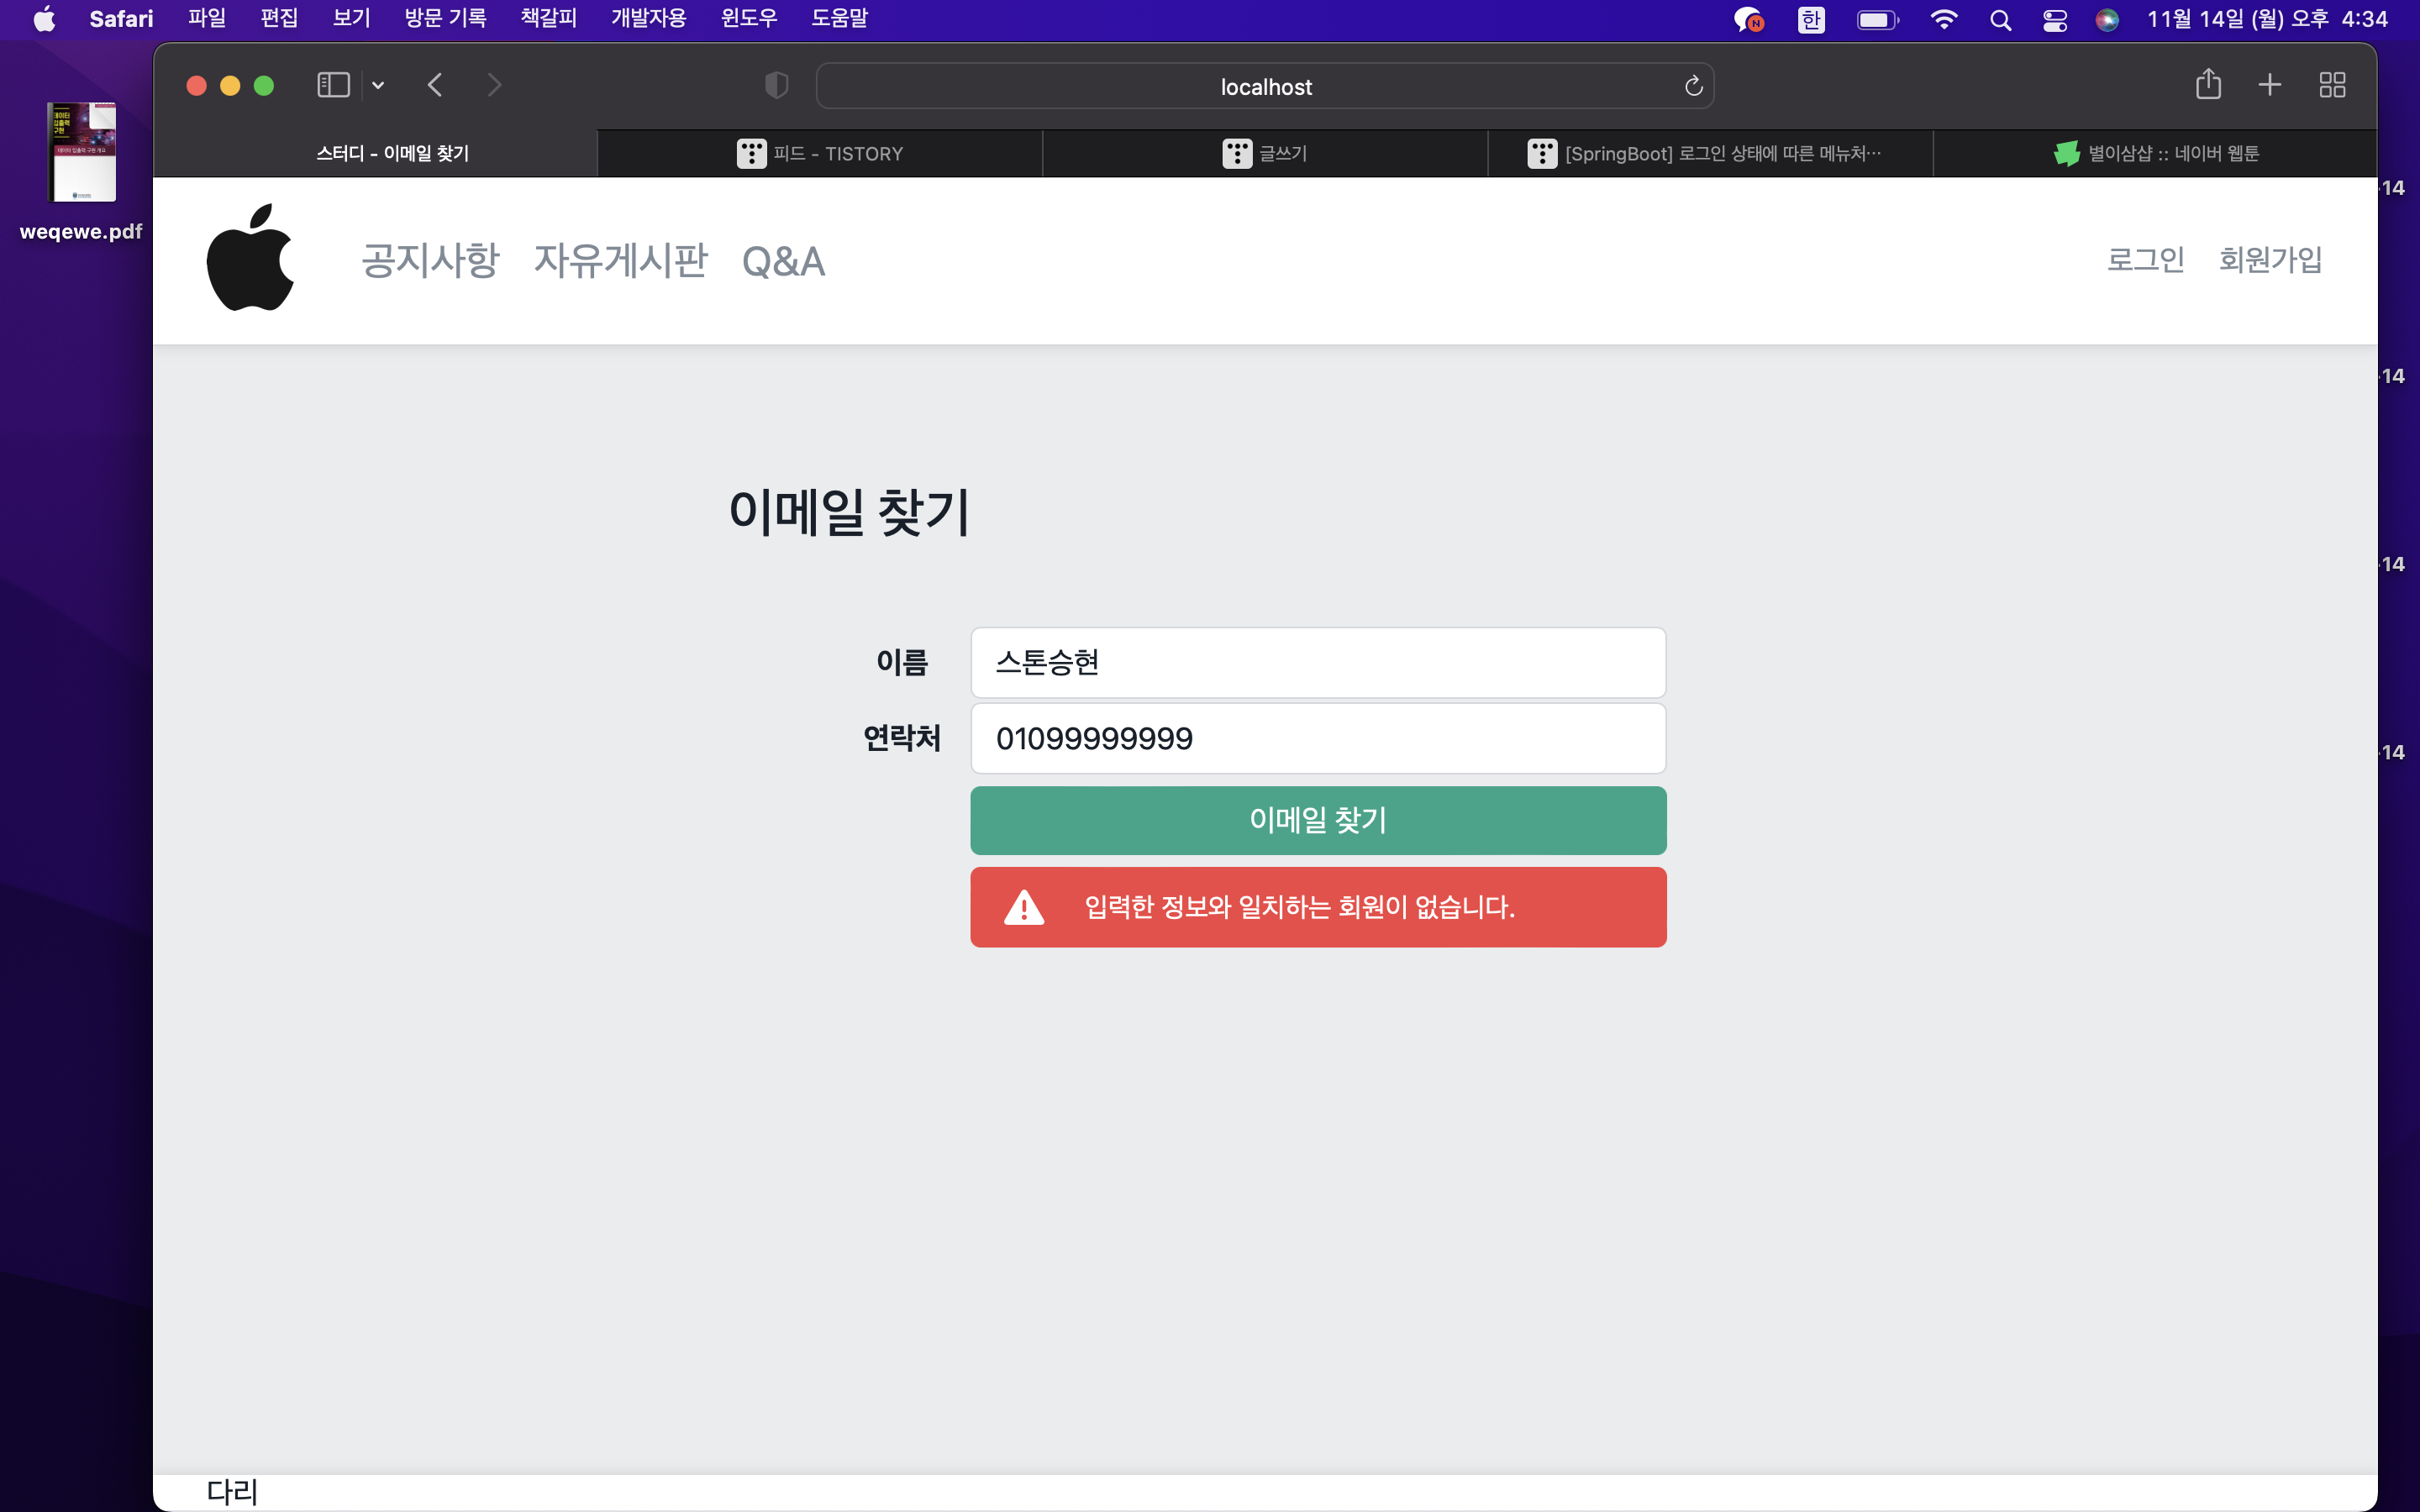Click the reload page icon

point(1693,86)
